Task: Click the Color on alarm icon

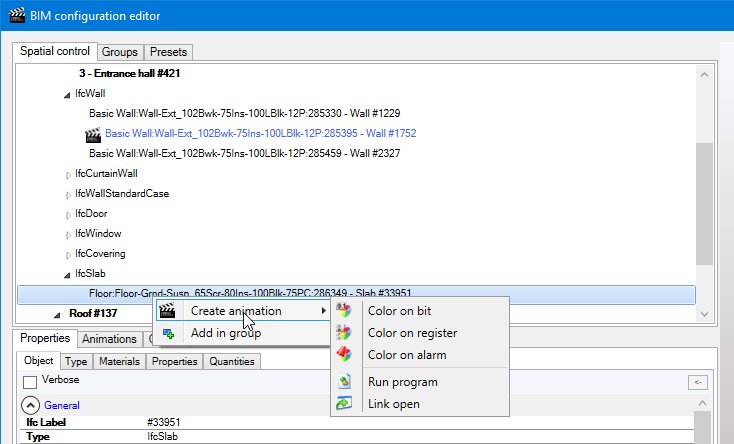Action: click(x=345, y=355)
